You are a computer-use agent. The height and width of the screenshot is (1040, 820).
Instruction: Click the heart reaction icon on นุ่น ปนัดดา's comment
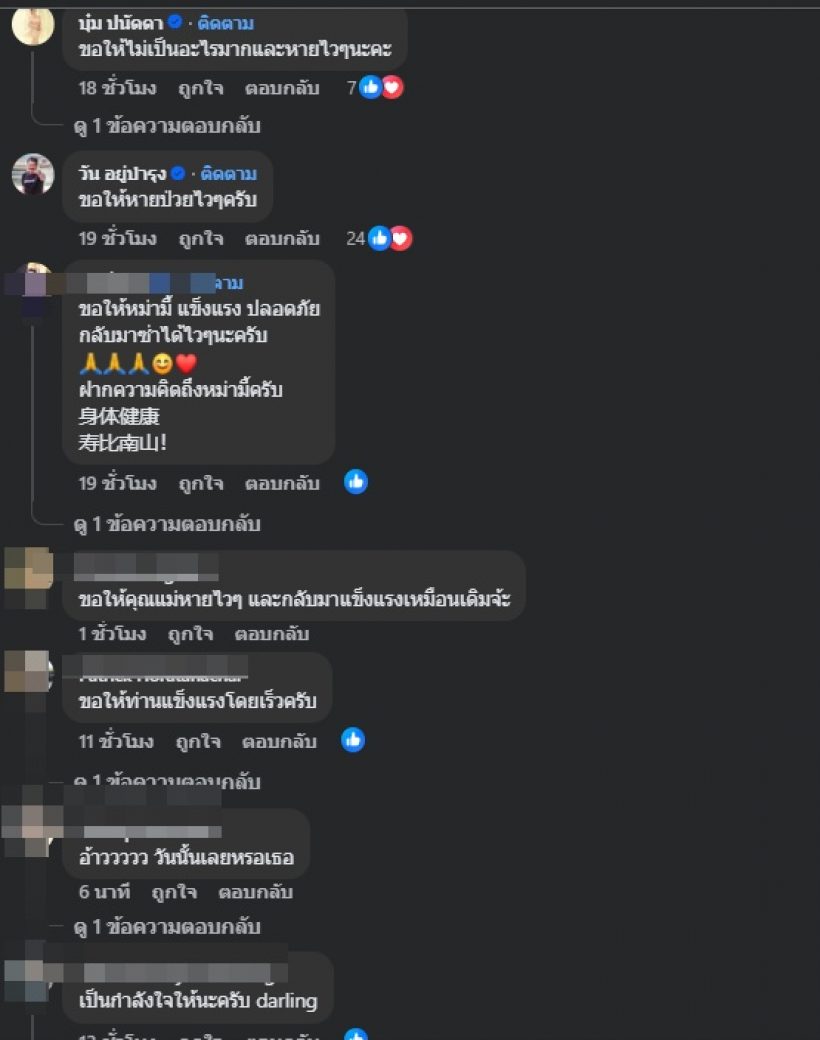(x=393, y=87)
